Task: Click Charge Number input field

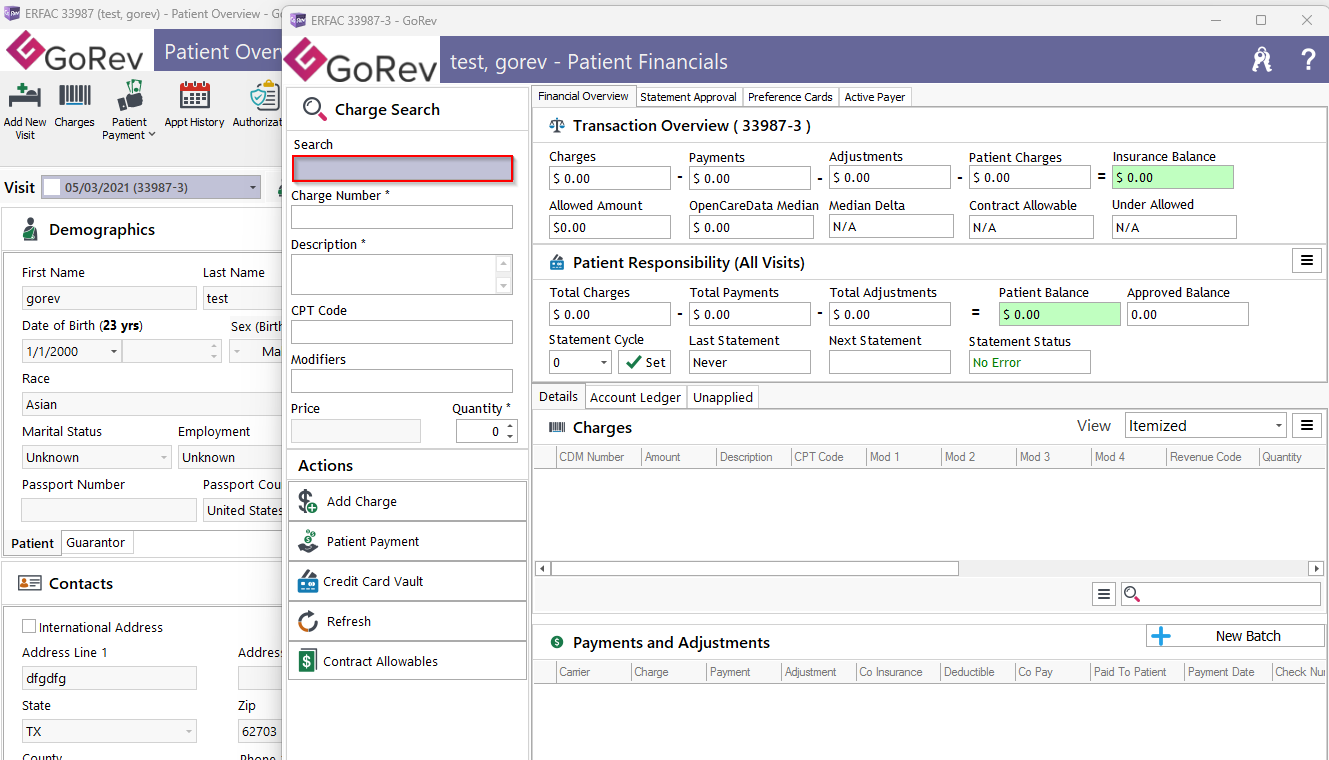Action: click(402, 217)
